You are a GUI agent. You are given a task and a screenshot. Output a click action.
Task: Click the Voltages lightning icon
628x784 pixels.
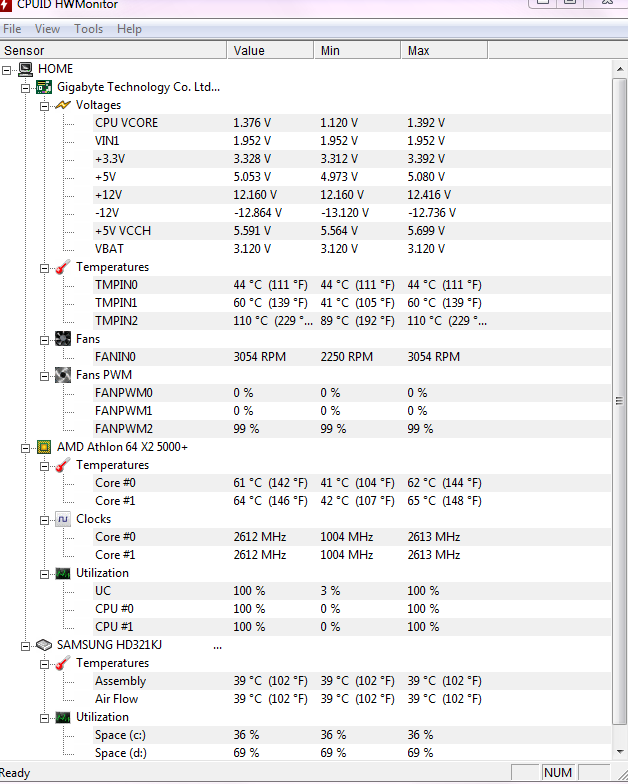(62, 105)
